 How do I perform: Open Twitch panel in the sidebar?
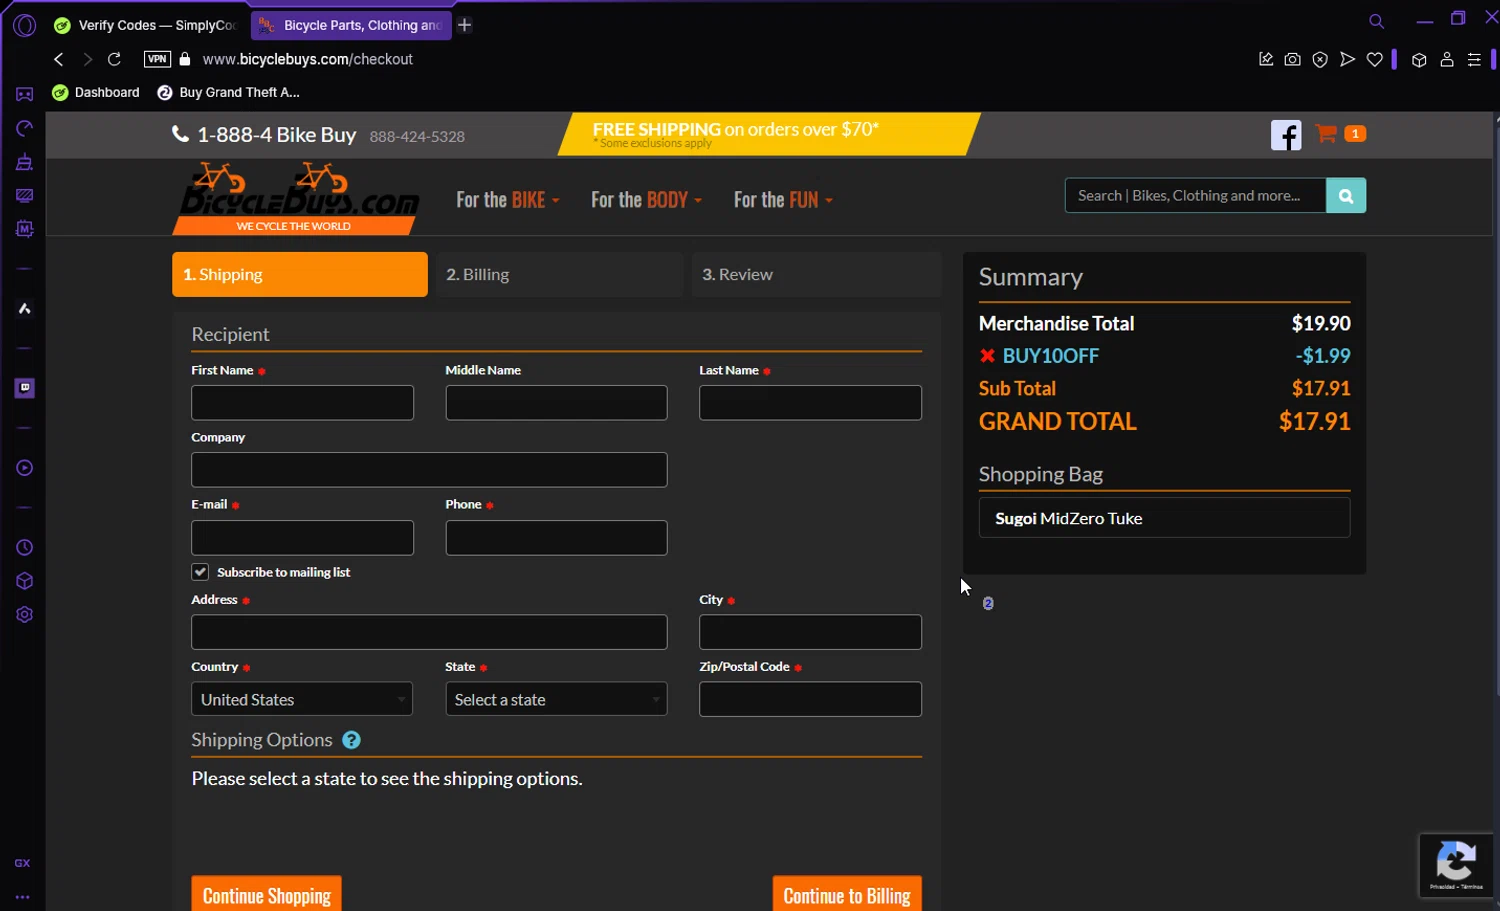[24, 388]
